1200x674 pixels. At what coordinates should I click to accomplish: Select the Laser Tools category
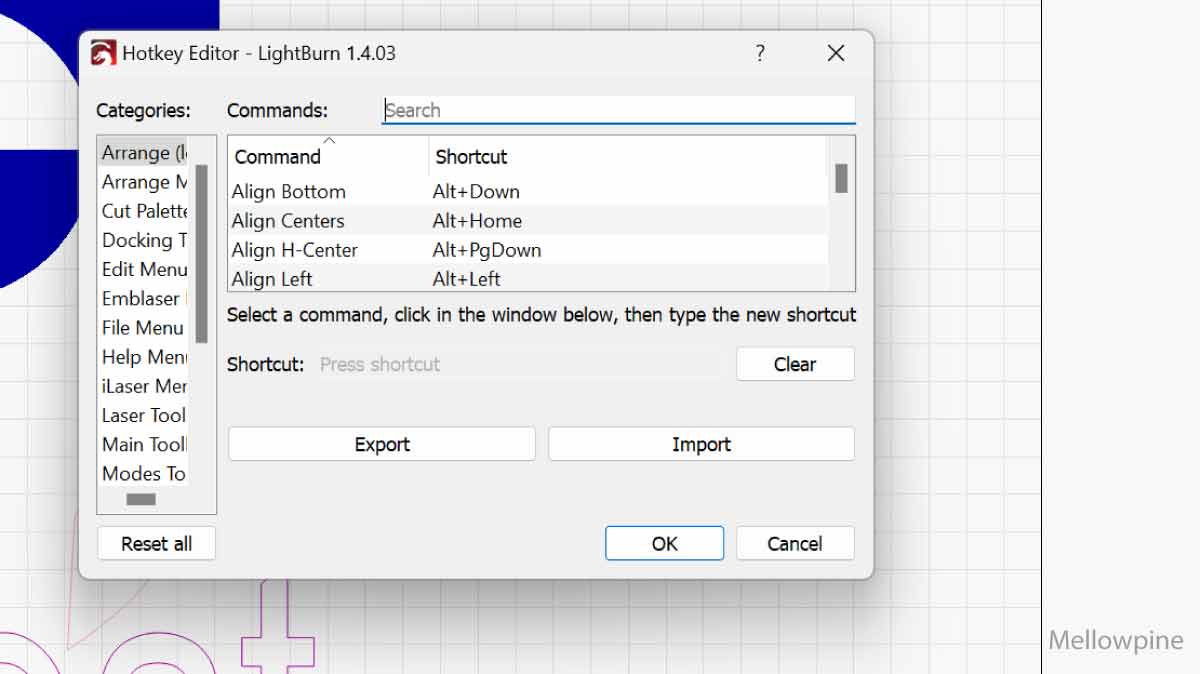coord(144,415)
